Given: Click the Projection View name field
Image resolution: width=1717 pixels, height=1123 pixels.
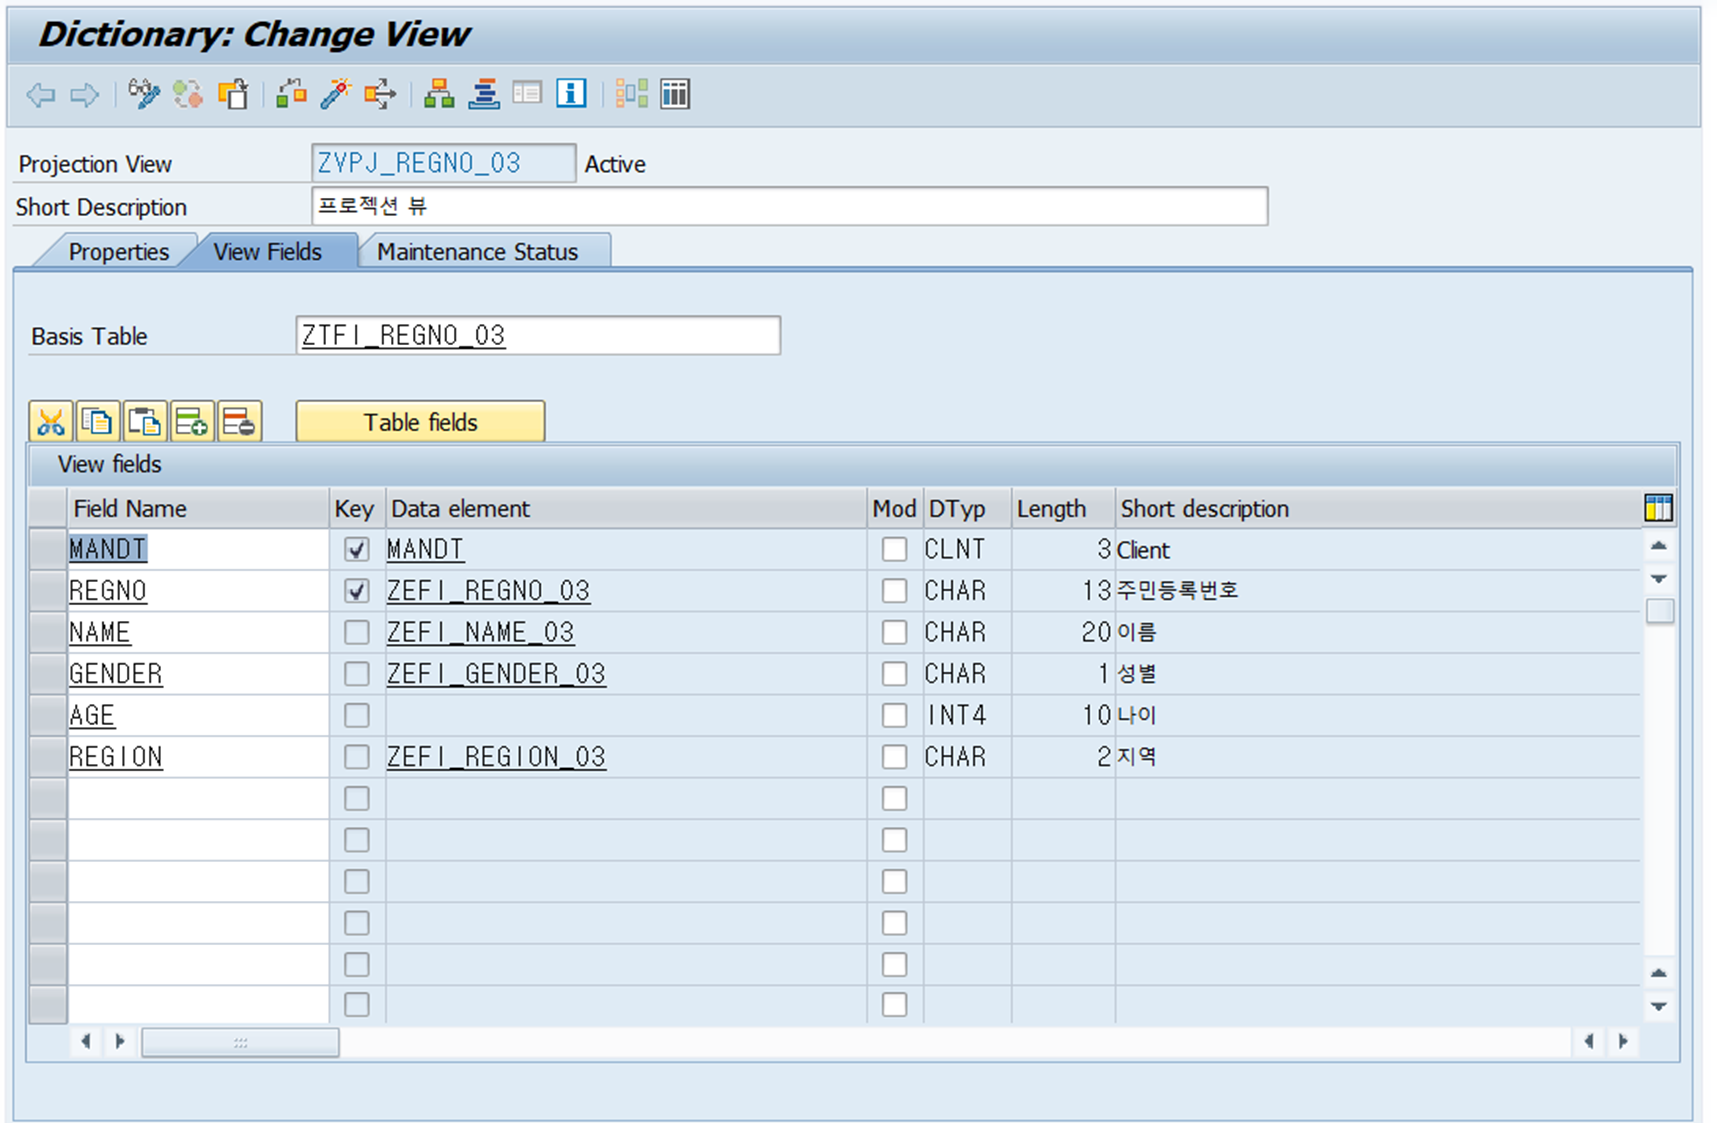Looking at the screenshot, I should pos(443,163).
